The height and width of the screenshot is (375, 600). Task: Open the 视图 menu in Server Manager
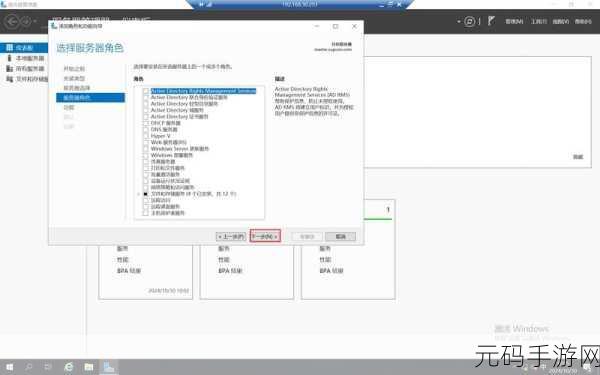pyautogui.click(x=561, y=22)
